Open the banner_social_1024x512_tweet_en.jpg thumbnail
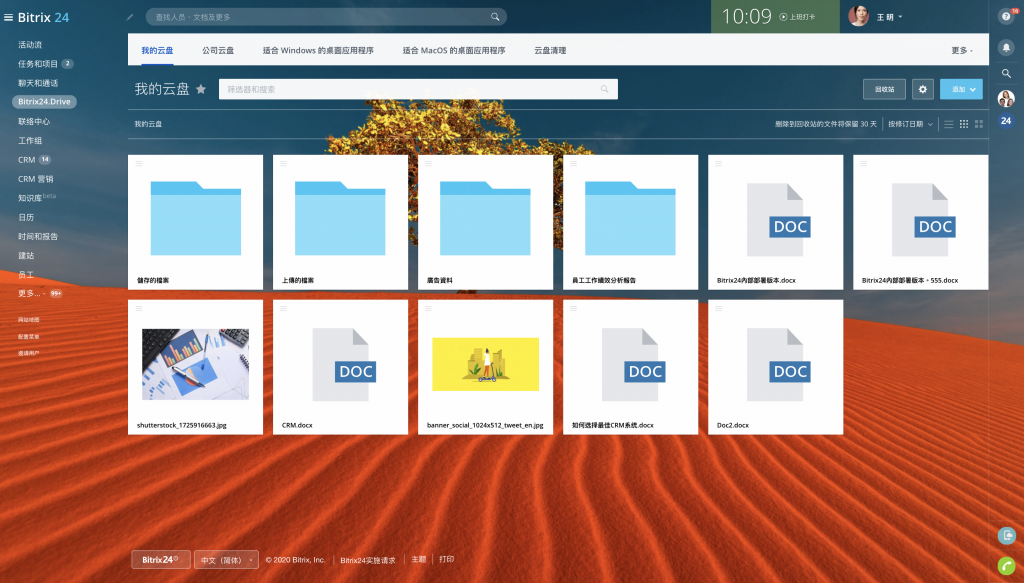Image resolution: width=1024 pixels, height=583 pixels. (485, 364)
